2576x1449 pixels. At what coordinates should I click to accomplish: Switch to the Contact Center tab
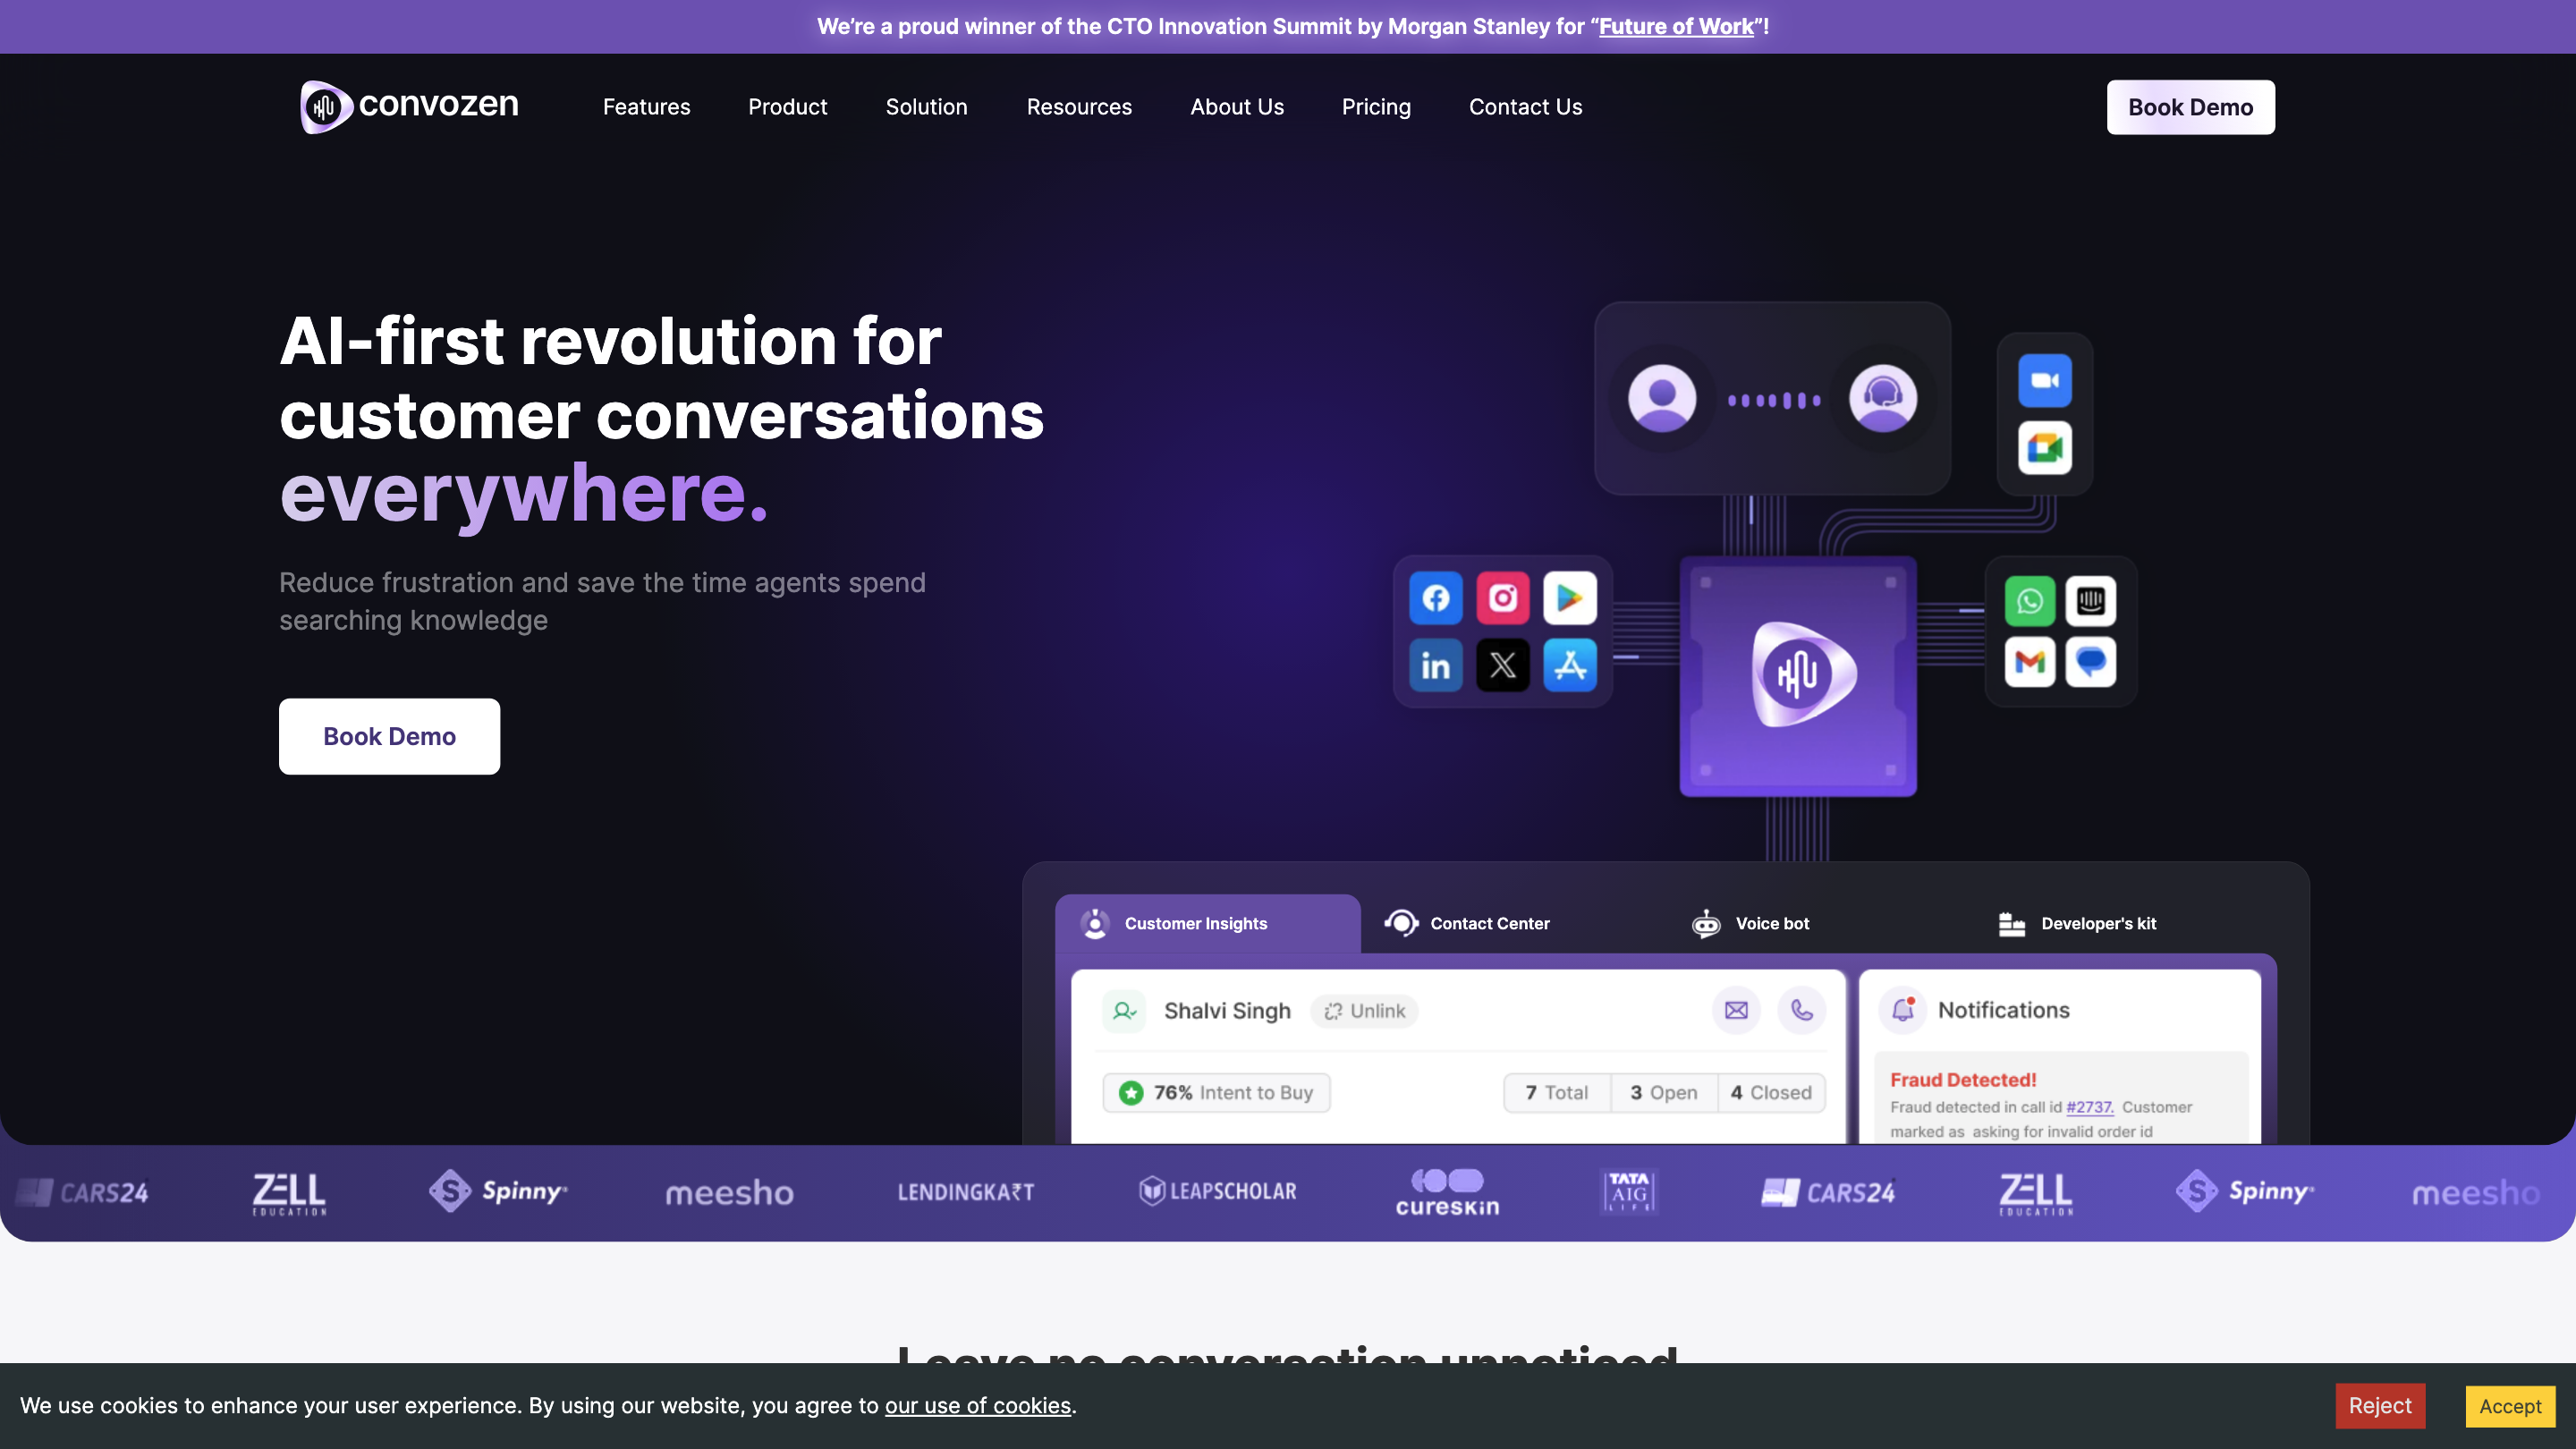[1488, 923]
